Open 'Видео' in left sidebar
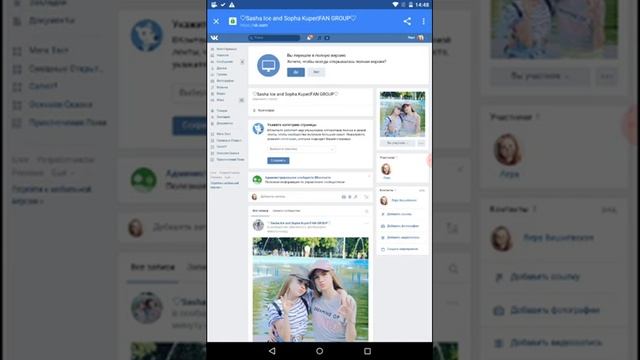This screenshot has height=360, width=640. (x=221, y=93)
